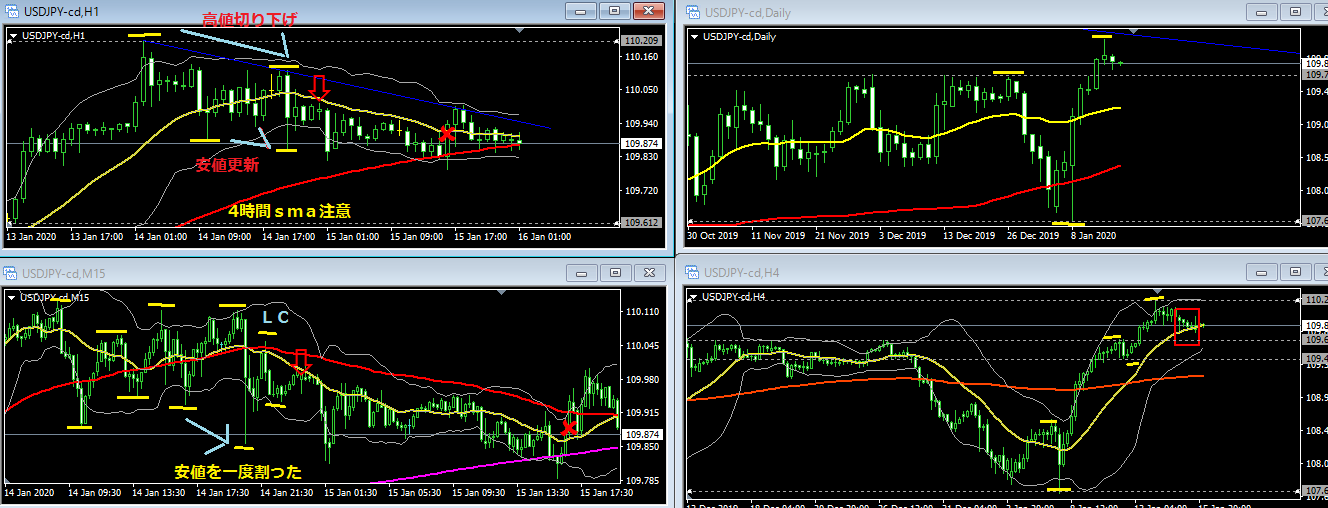The image size is (1328, 508).
Task: Click the chart icon in the USDJPY-cd,H4 title bar
Action: click(692, 272)
